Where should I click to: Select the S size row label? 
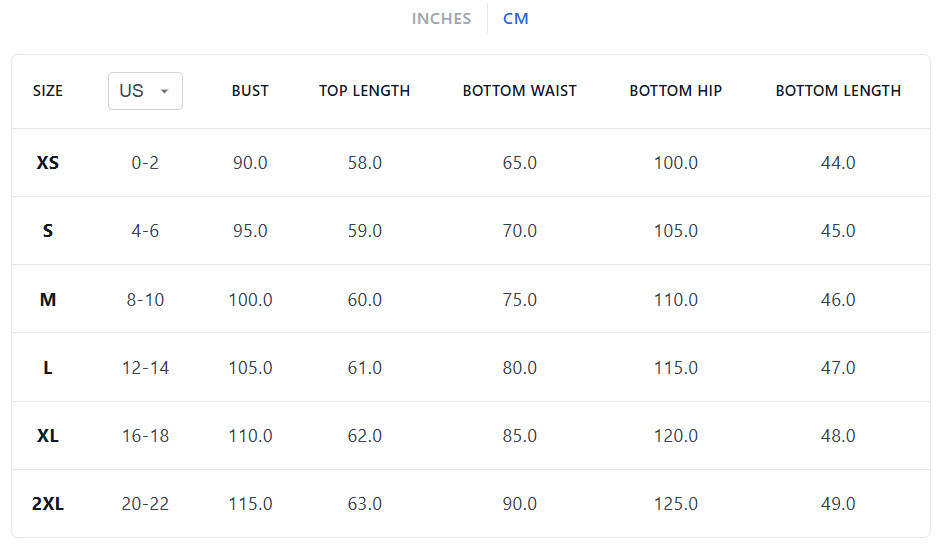(x=48, y=231)
